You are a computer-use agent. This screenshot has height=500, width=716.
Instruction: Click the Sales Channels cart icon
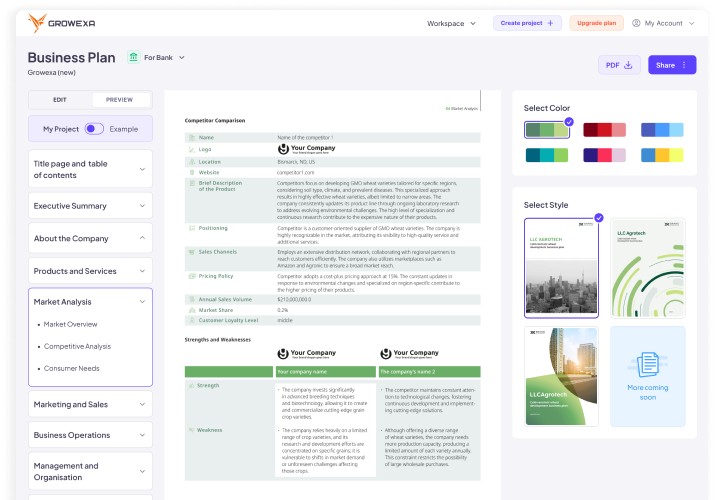pos(192,252)
